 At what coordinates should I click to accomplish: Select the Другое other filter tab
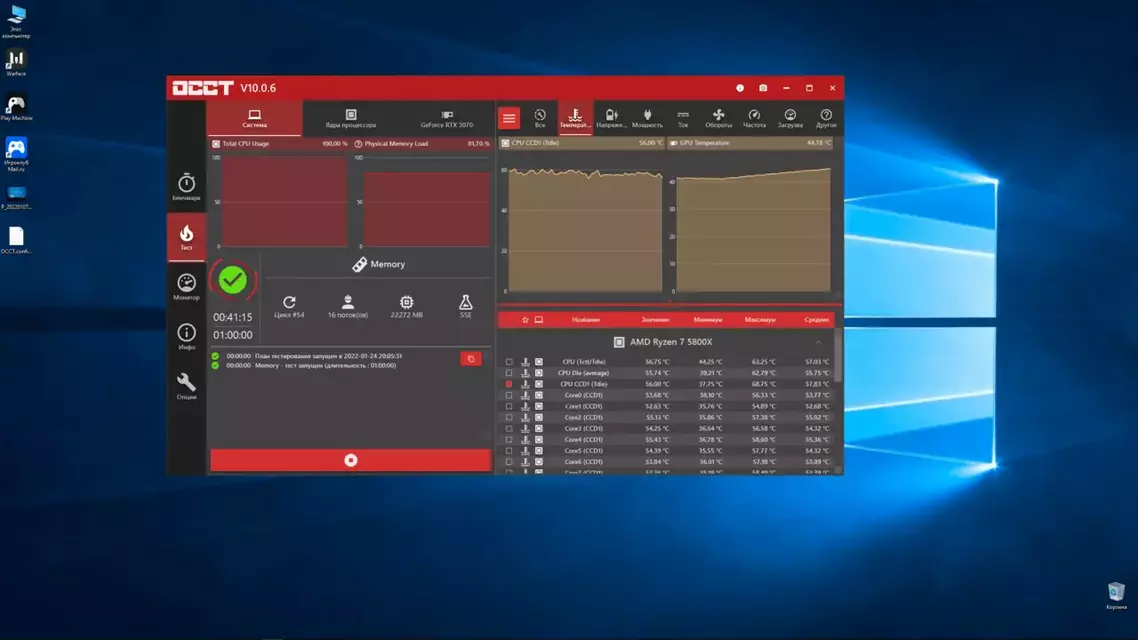pos(826,118)
